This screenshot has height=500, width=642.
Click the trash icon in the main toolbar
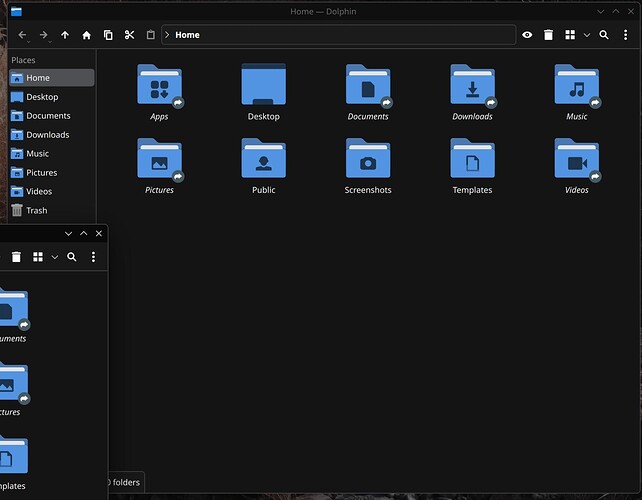(x=548, y=35)
